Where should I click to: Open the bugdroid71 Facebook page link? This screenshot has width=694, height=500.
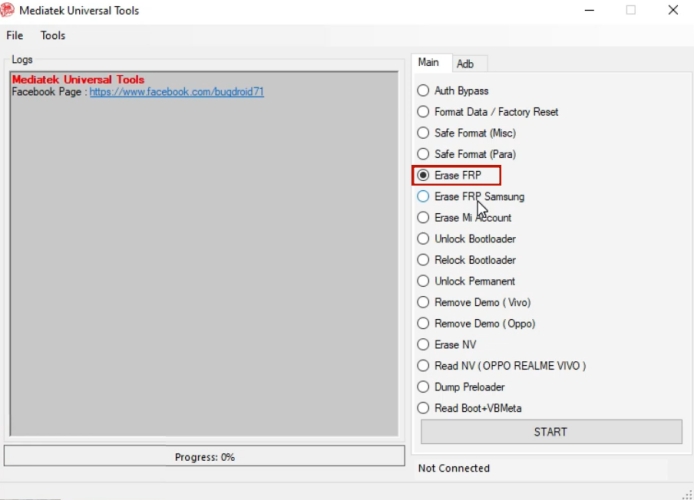tap(177, 92)
